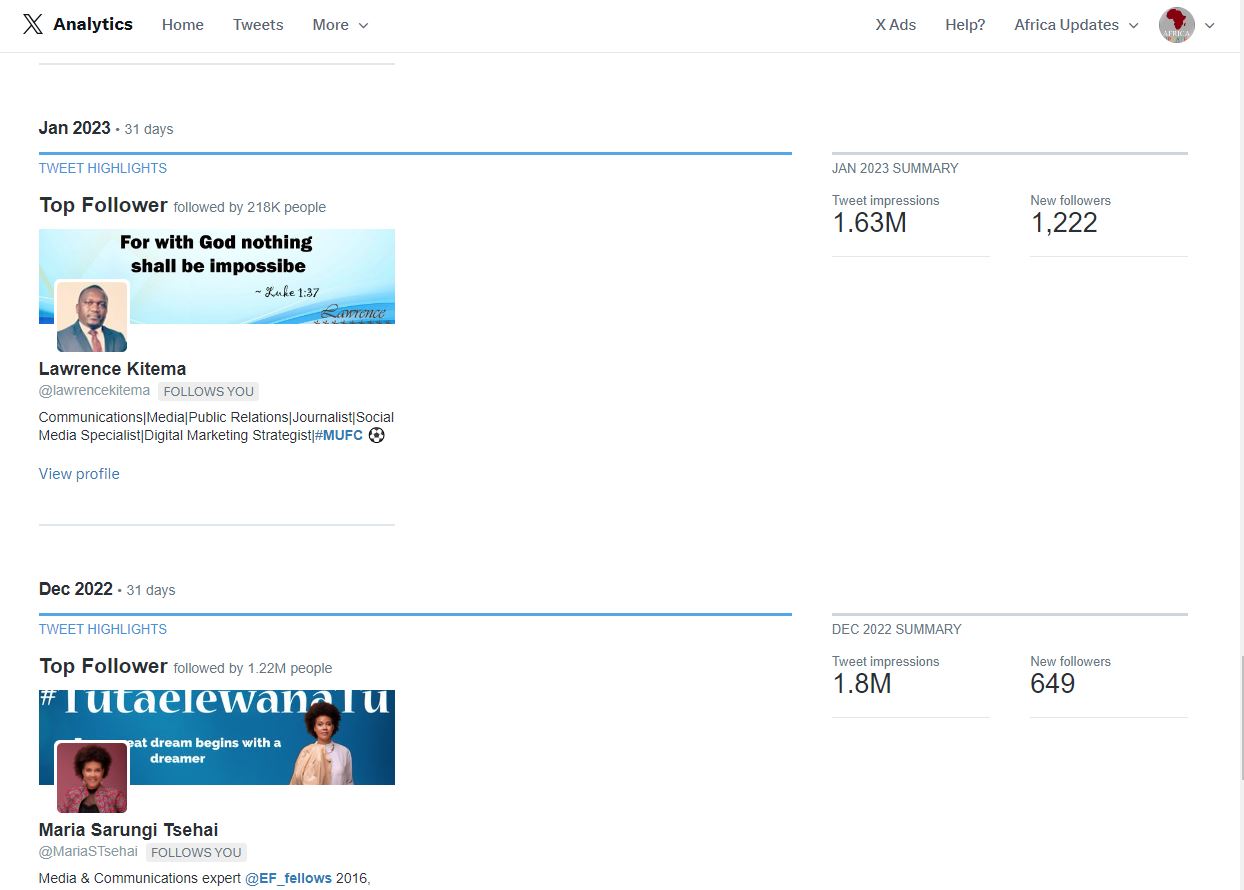Open X Ads link
Viewport: 1244px width, 890px height.
tap(896, 25)
